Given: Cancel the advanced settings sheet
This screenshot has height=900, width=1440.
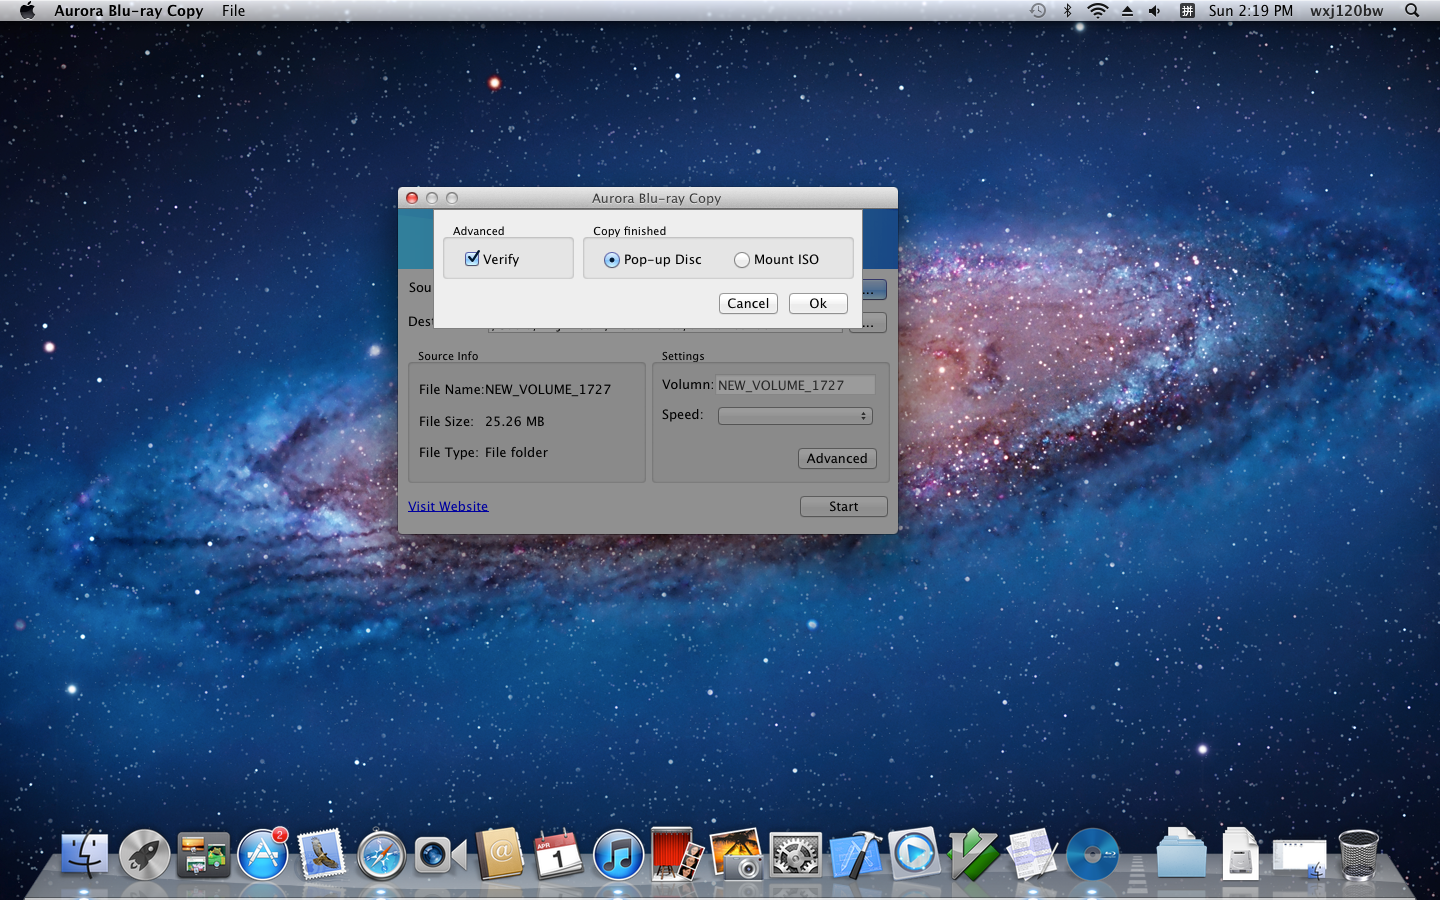Looking at the screenshot, I should [x=748, y=303].
